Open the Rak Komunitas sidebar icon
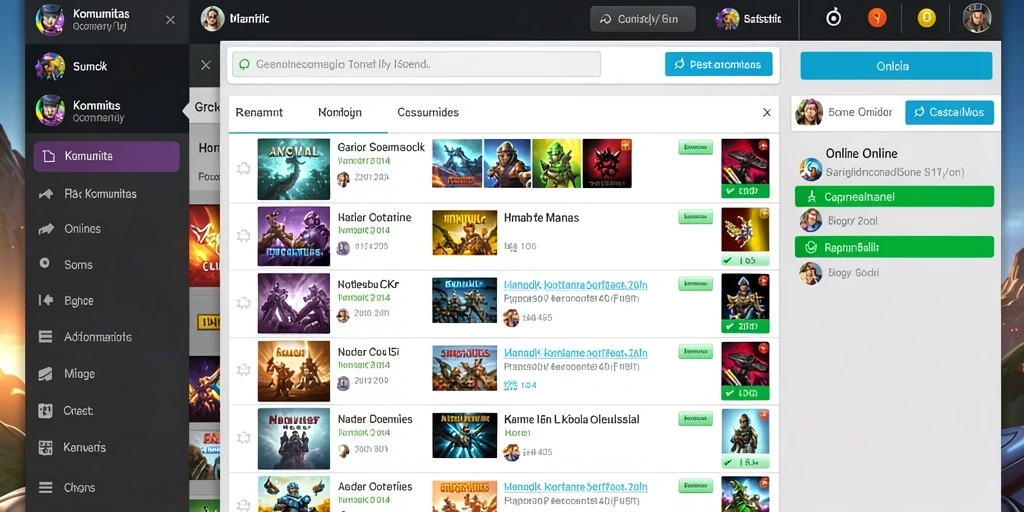The height and width of the screenshot is (512, 1024). [46, 194]
